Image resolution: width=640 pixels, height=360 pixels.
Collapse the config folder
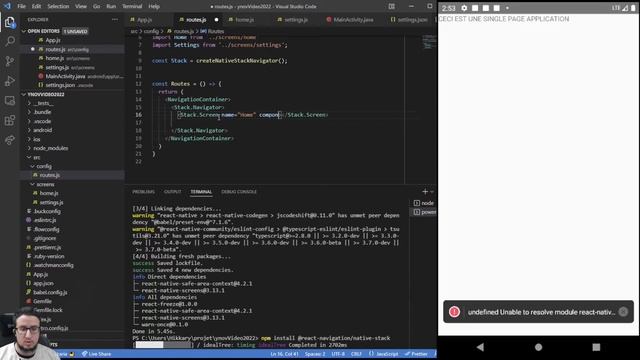pyautogui.click(x=43, y=166)
